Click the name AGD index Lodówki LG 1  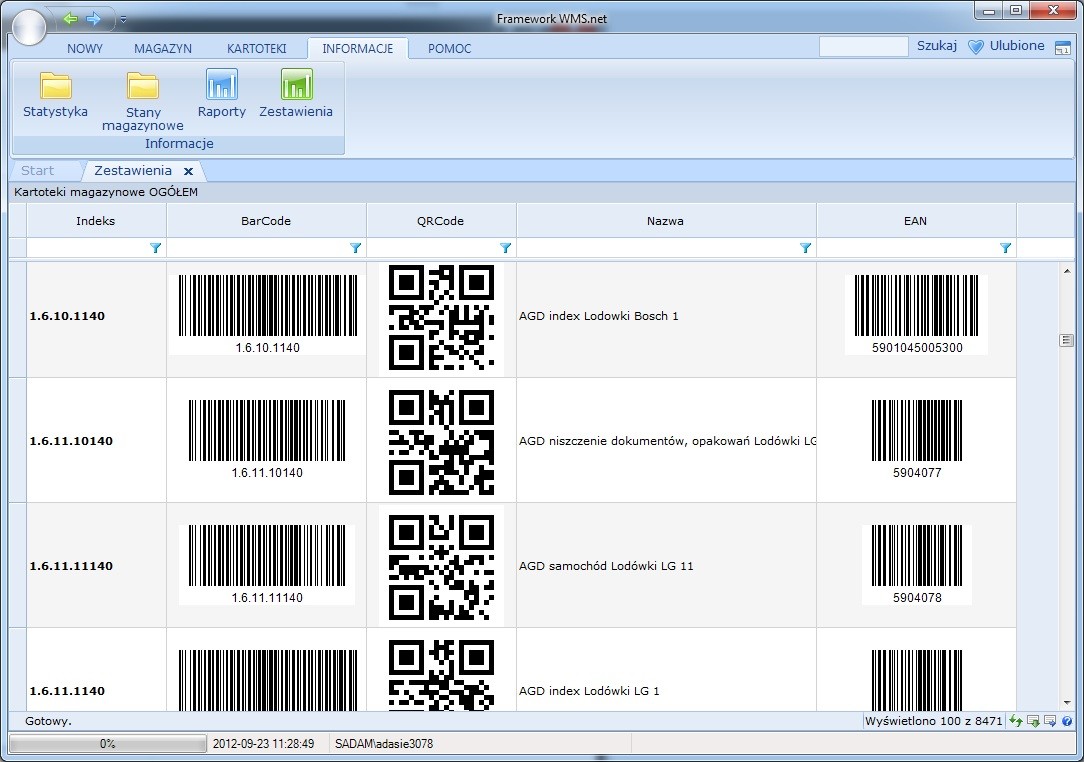click(589, 691)
